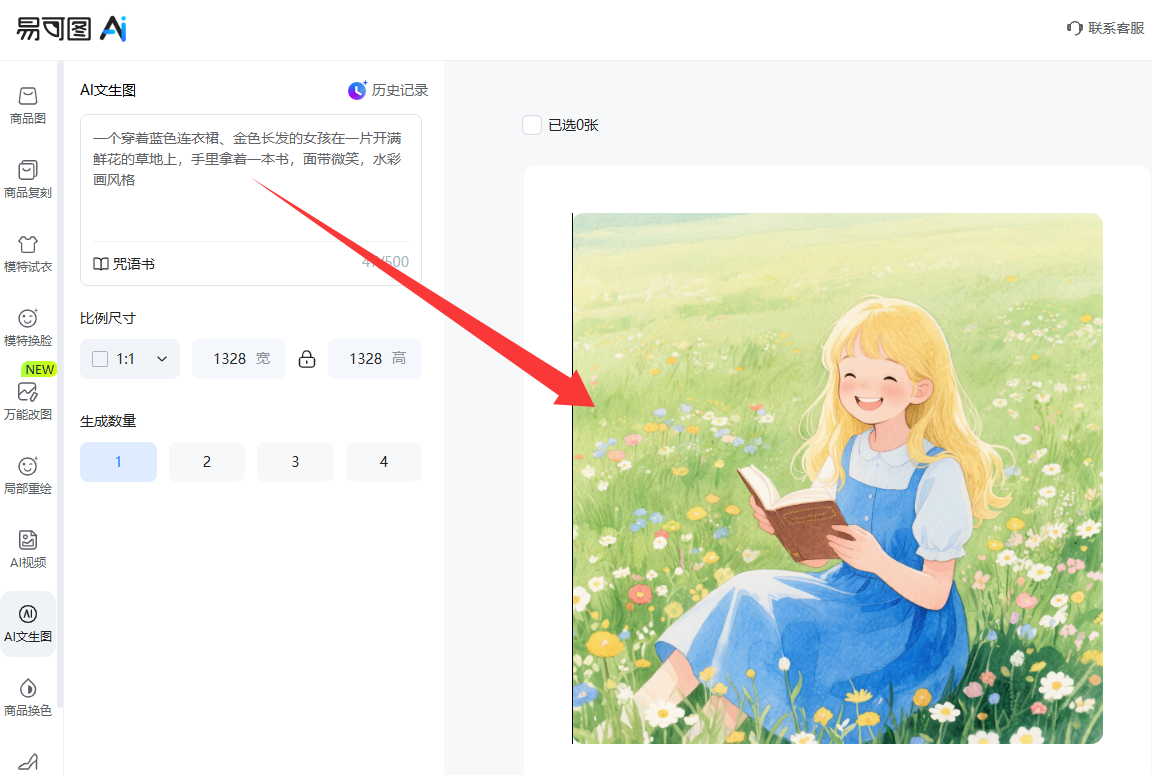The width and height of the screenshot is (1152, 775).
Task: Click the 联系客服 headset icon
Action: coord(1074,28)
